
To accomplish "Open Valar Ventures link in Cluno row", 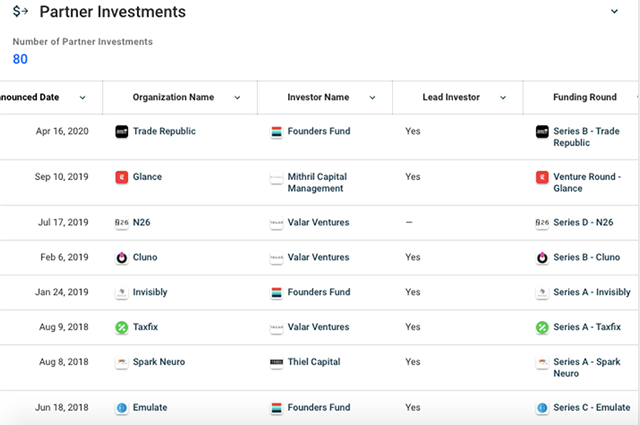I will tap(318, 257).
